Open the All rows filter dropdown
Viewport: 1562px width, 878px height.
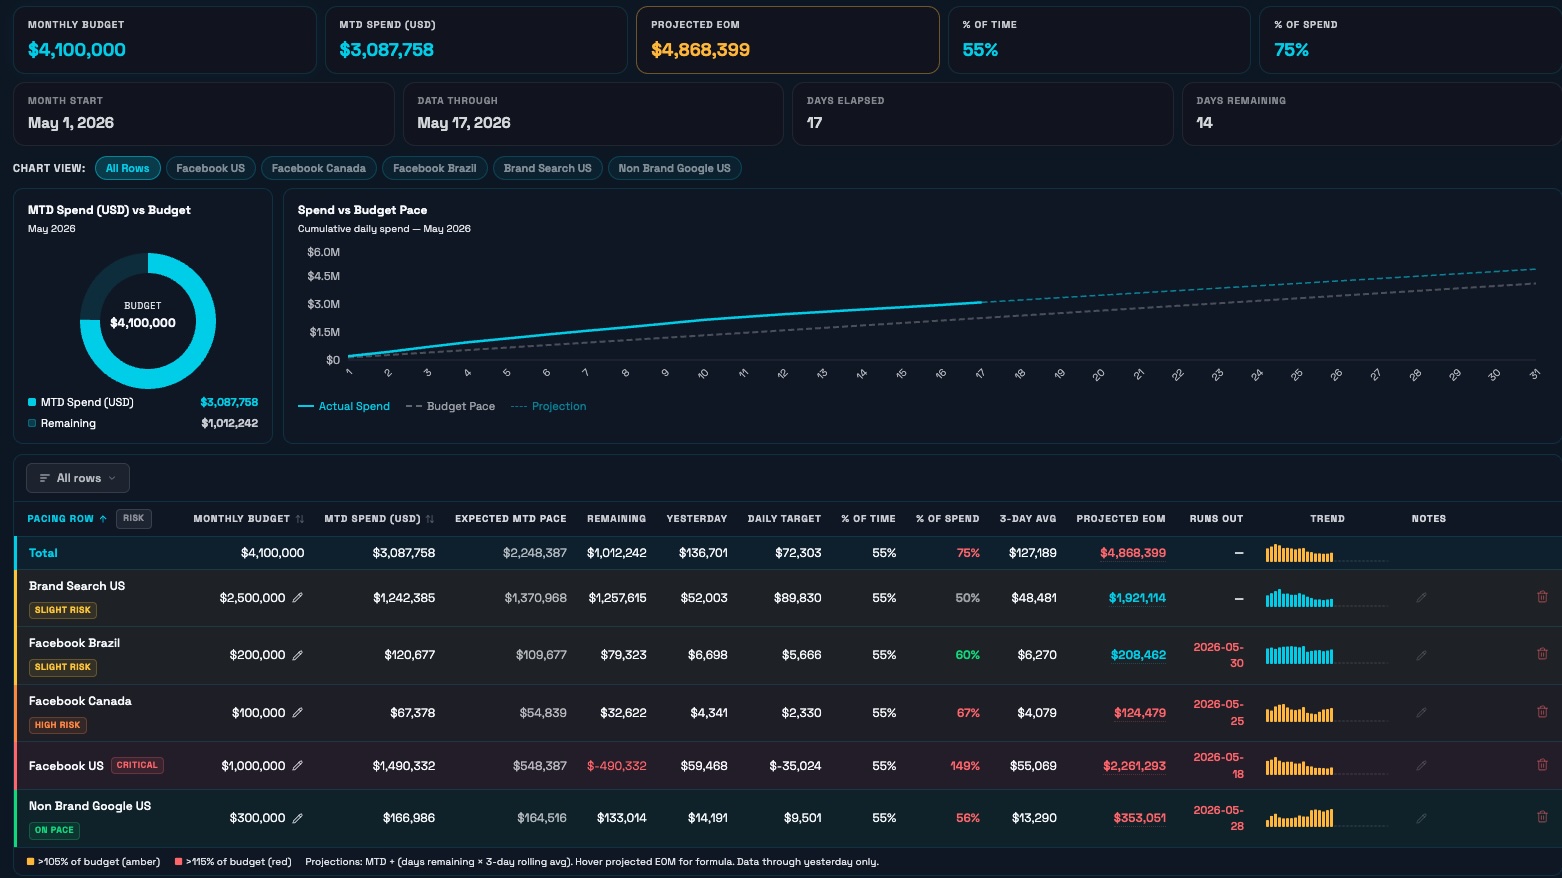(78, 478)
